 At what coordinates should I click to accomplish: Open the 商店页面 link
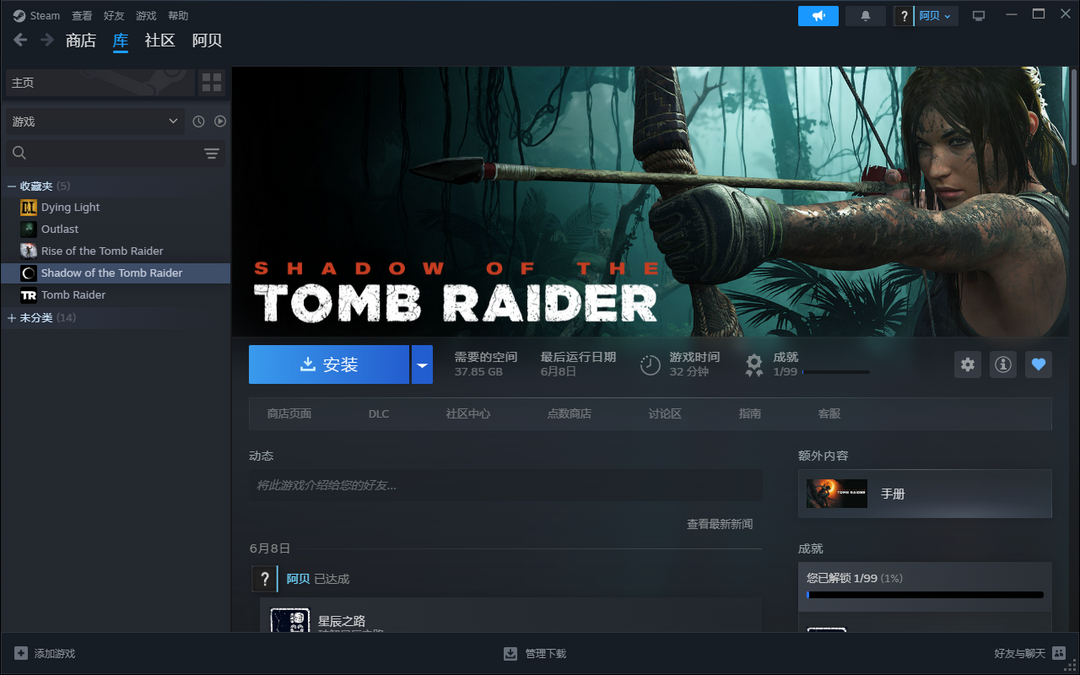[x=289, y=414]
